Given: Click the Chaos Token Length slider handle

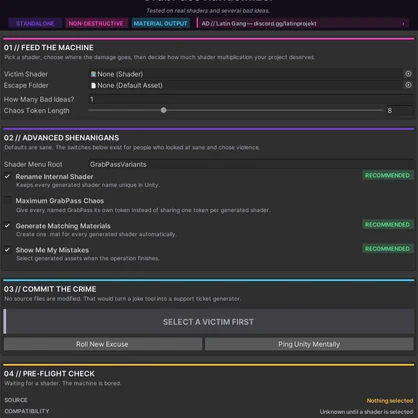Looking at the screenshot, I should [x=163, y=110].
